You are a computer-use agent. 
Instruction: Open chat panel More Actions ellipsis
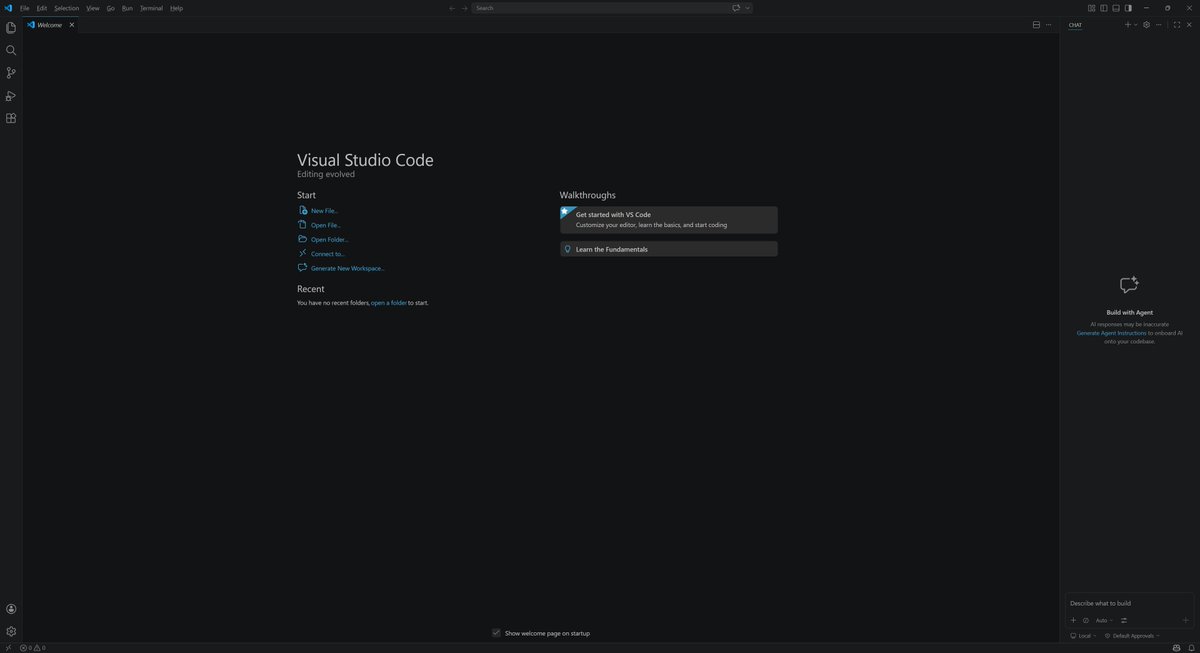(x=1159, y=24)
